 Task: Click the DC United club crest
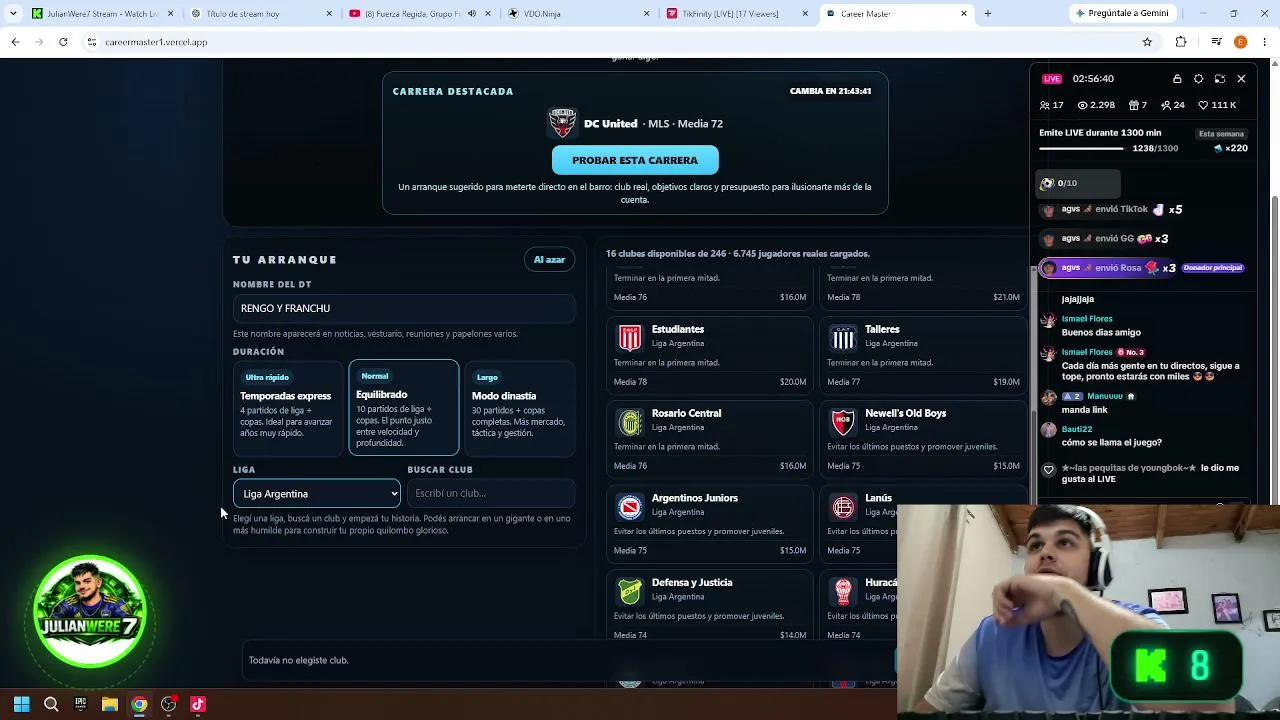(562, 123)
